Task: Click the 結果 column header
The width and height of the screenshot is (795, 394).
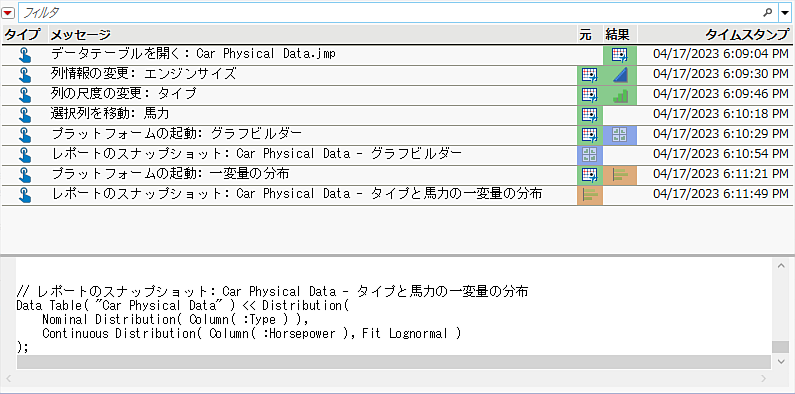Action: [617, 34]
